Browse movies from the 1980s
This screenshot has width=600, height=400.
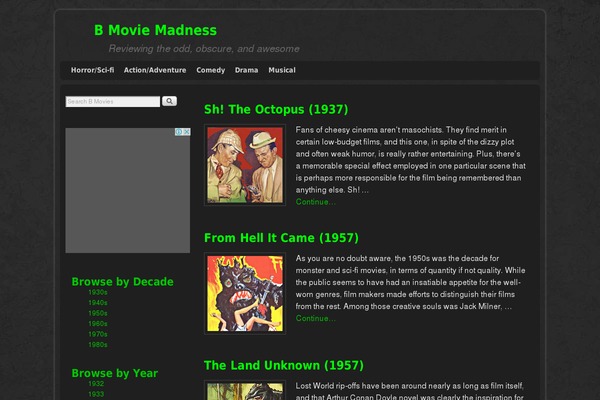coord(98,345)
